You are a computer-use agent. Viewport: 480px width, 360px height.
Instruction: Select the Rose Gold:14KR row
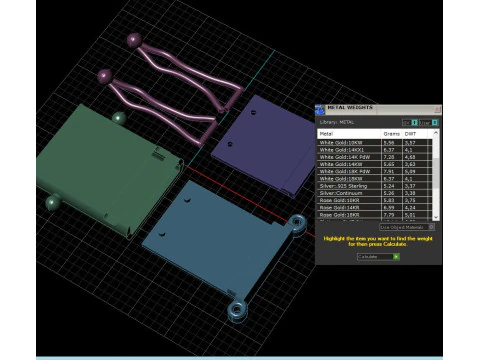[374, 208]
